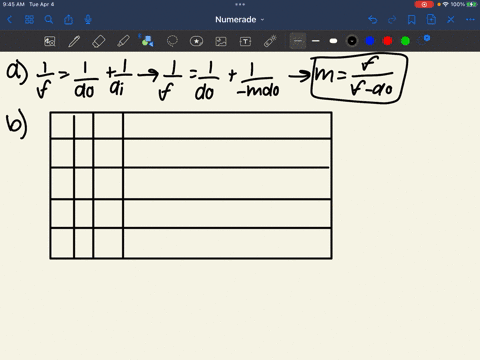The height and width of the screenshot is (360, 480).
Task: Add a new page
Action: 431,20
